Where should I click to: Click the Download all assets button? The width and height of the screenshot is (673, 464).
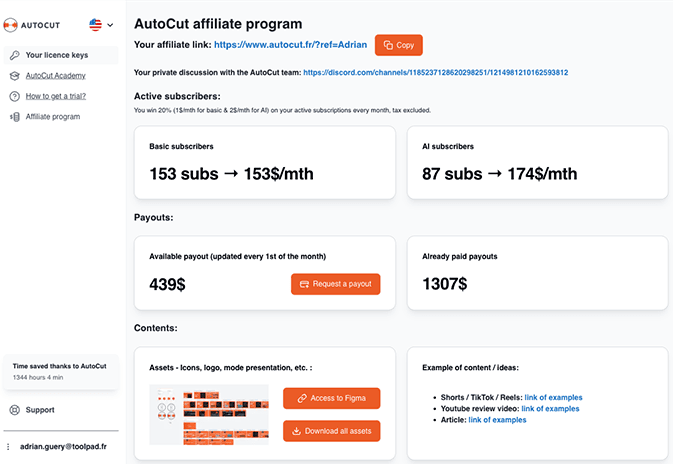[x=331, y=431]
